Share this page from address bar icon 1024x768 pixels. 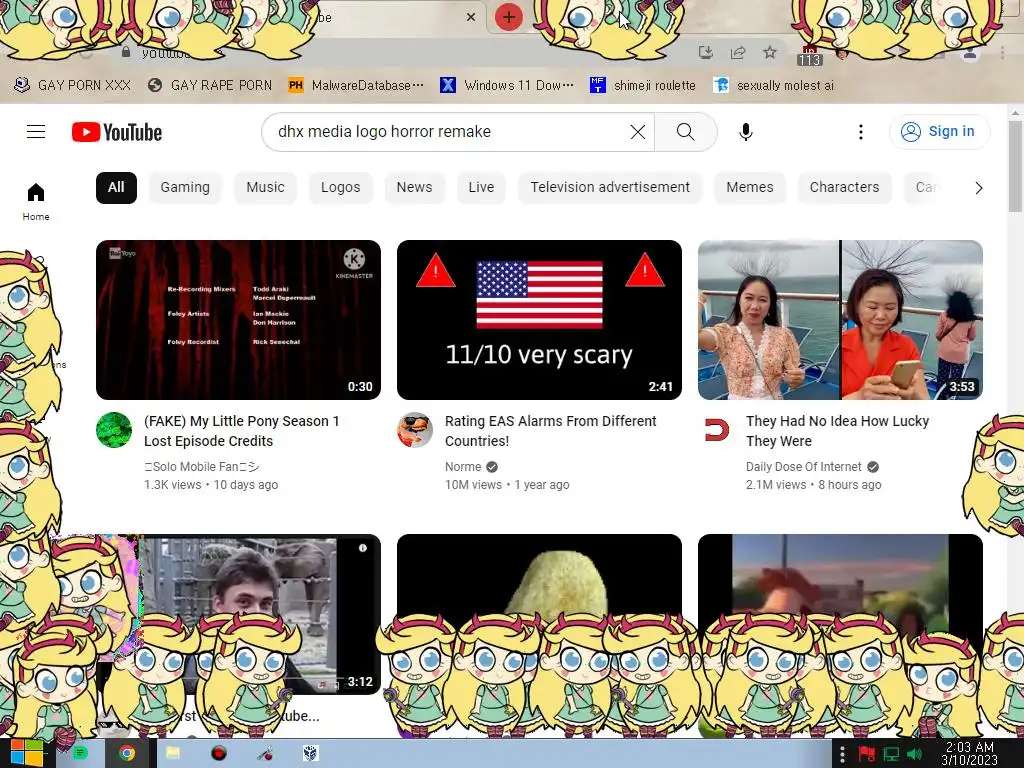point(738,53)
